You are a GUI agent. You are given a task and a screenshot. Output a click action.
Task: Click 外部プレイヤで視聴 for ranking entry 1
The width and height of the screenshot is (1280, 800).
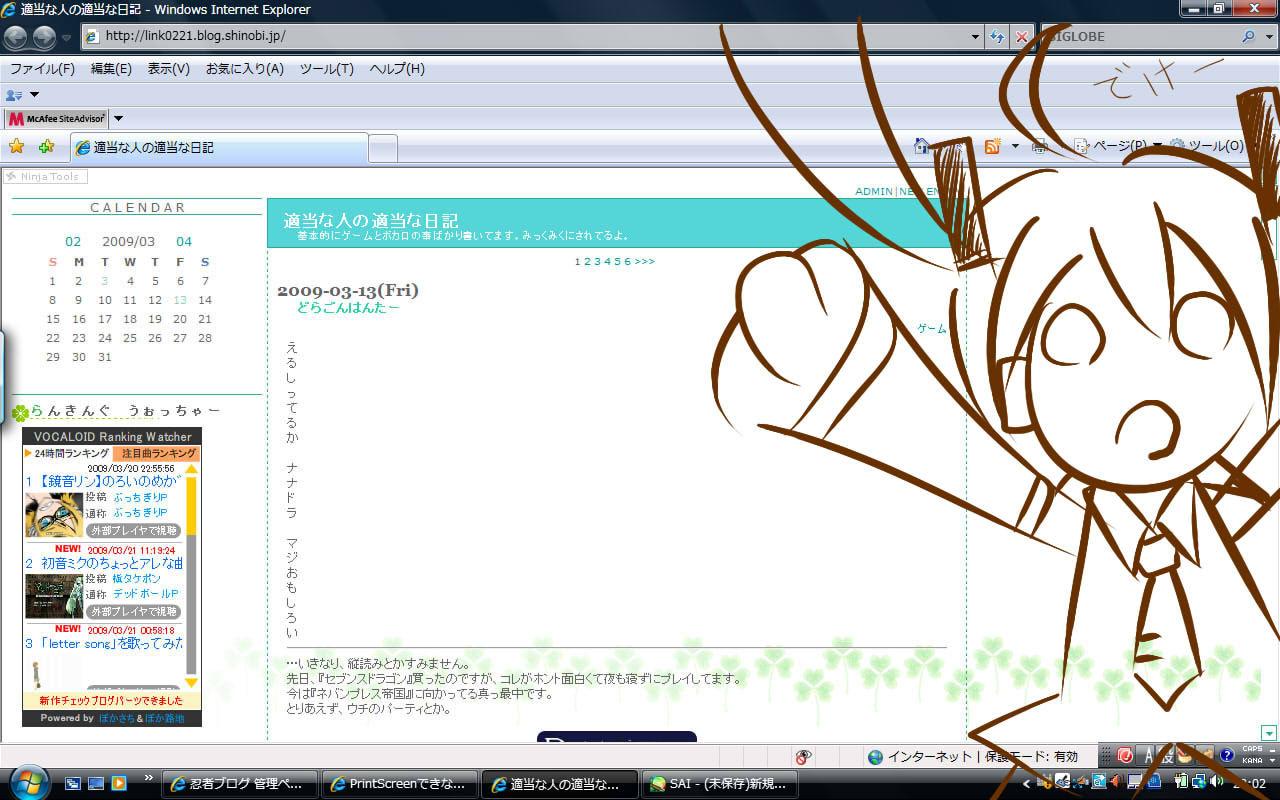(x=133, y=531)
